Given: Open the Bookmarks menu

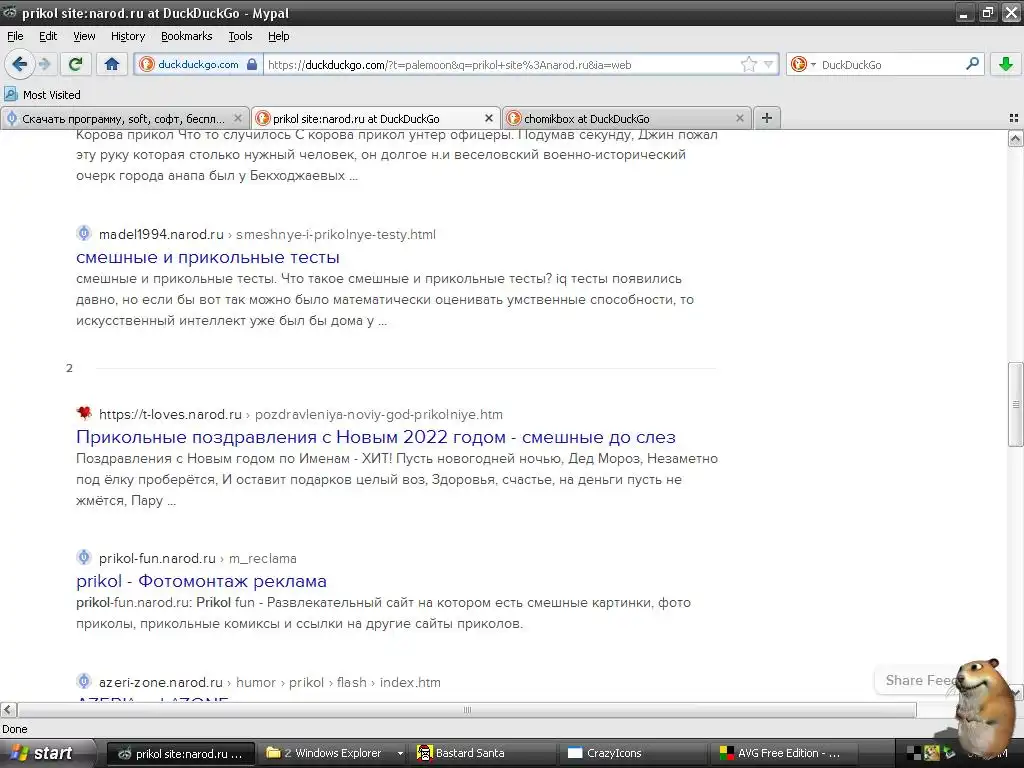Looking at the screenshot, I should (x=187, y=36).
